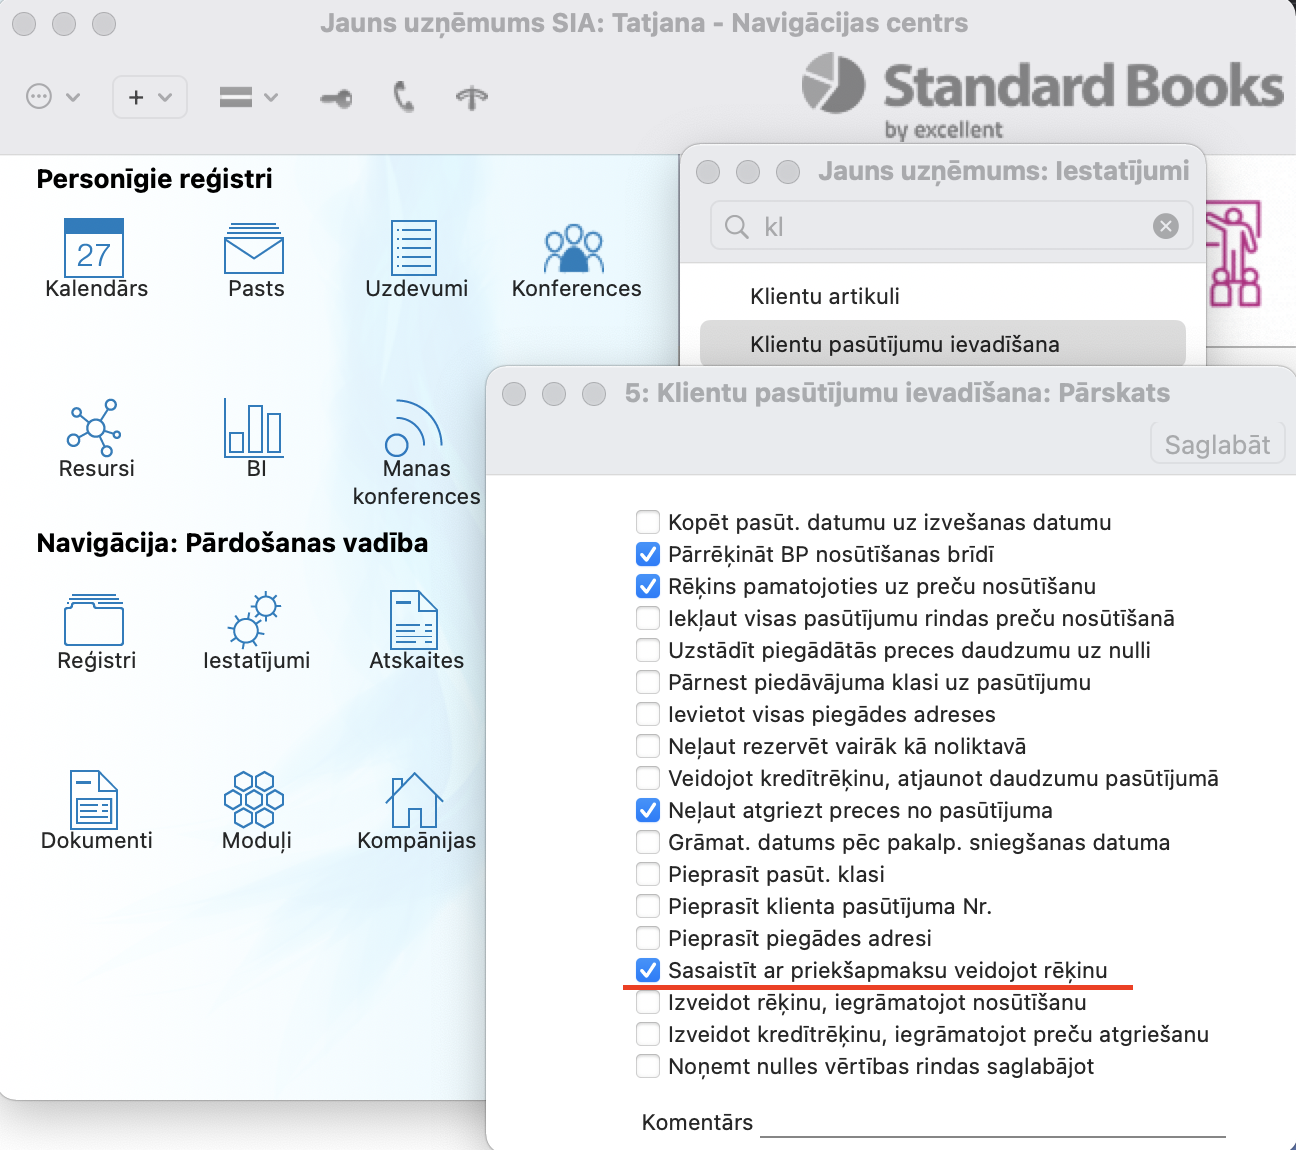Open the Atskaites reports icon
This screenshot has height=1150, width=1296.
click(414, 620)
